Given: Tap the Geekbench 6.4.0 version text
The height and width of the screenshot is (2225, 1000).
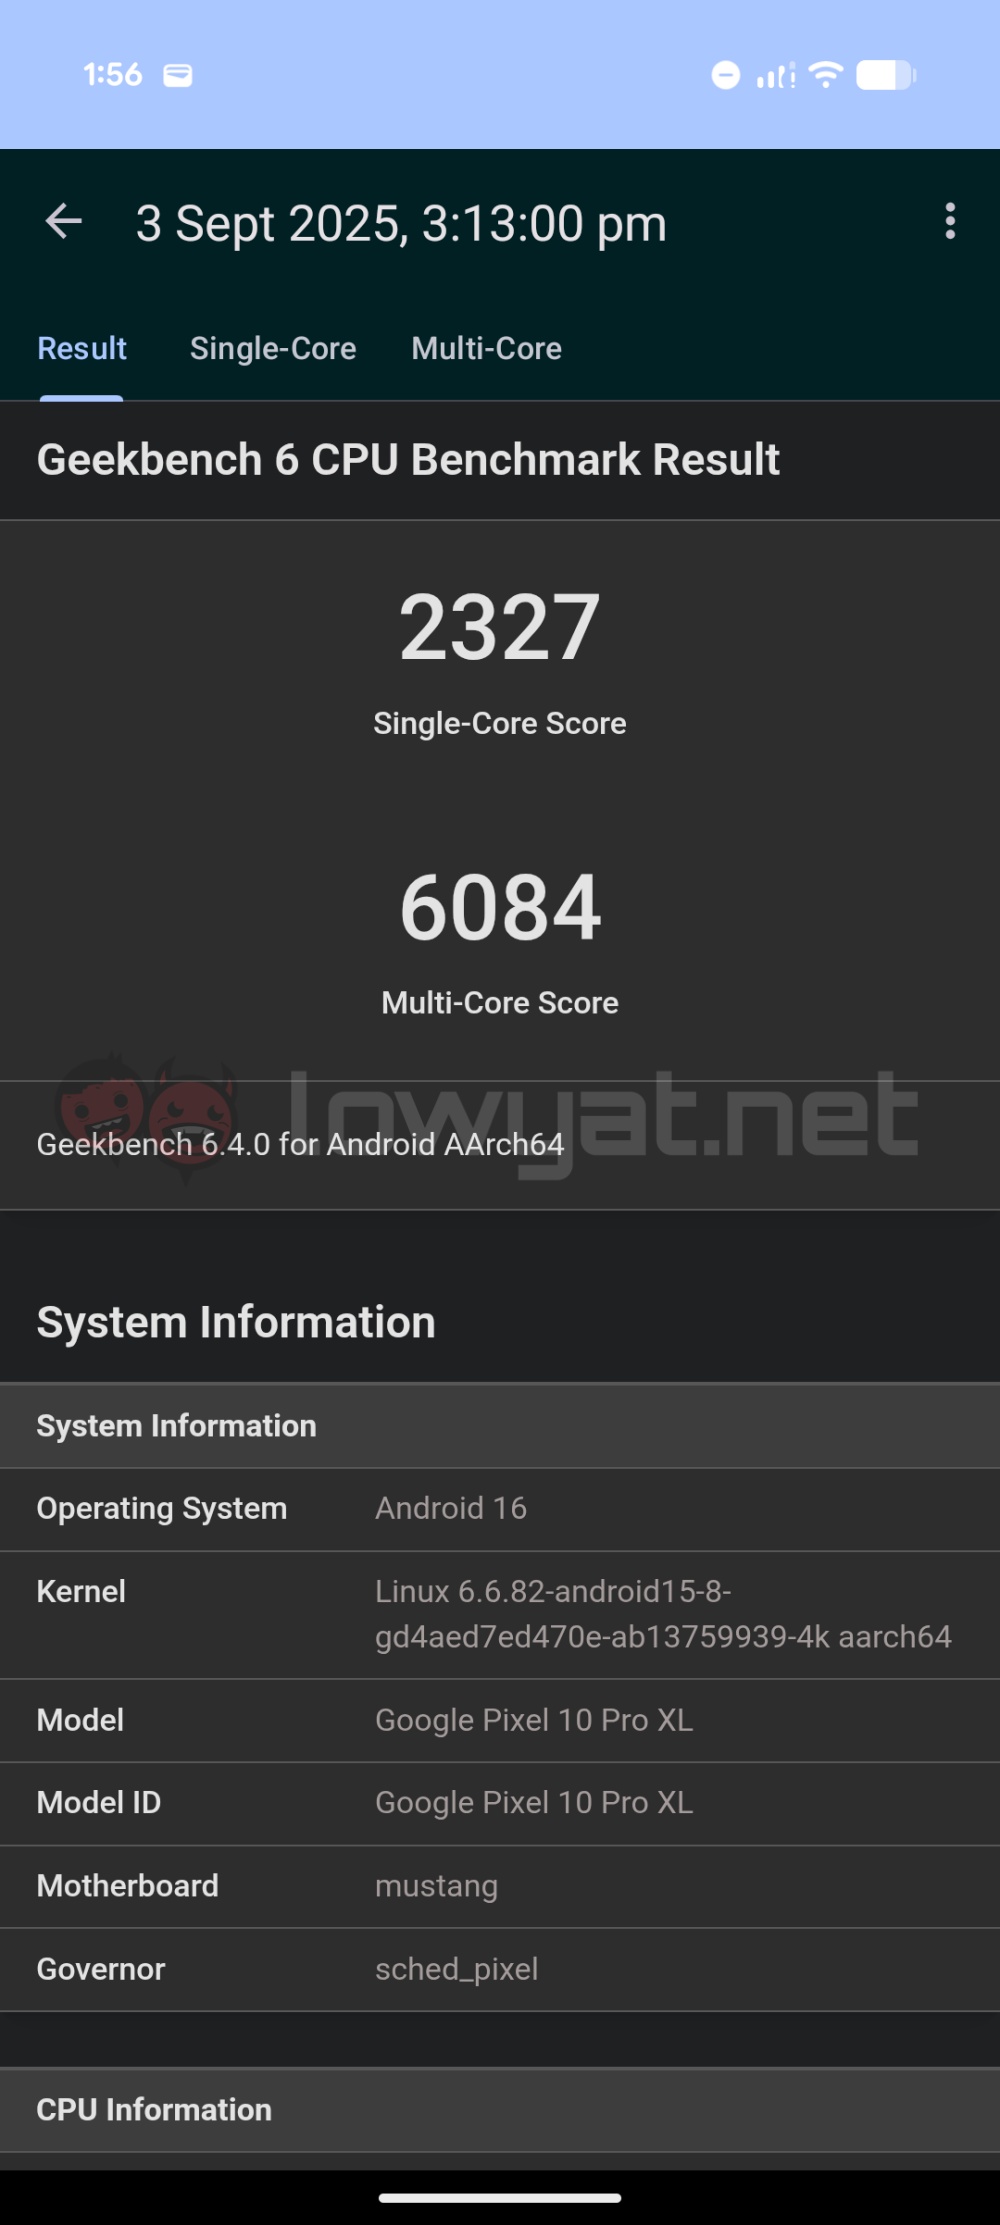Looking at the screenshot, I should [300, 1144].
